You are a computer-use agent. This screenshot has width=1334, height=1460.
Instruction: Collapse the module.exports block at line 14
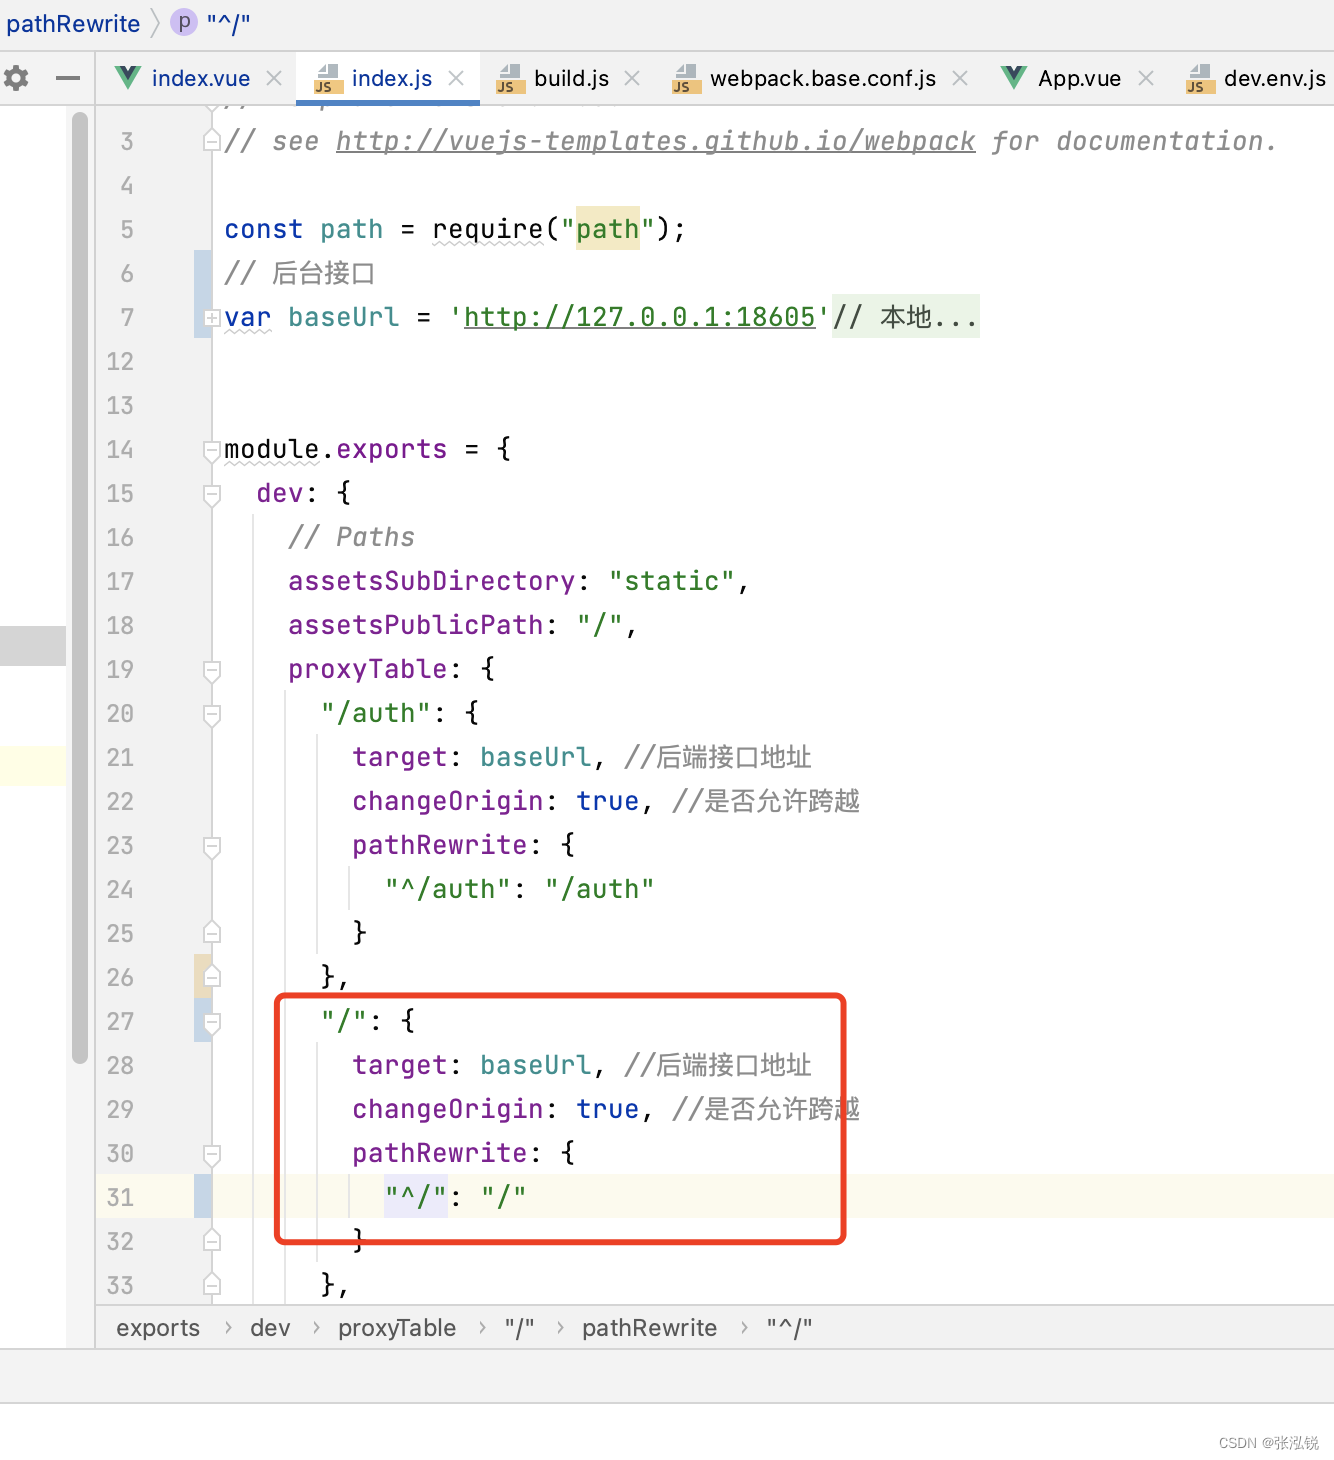pos(211,451)
